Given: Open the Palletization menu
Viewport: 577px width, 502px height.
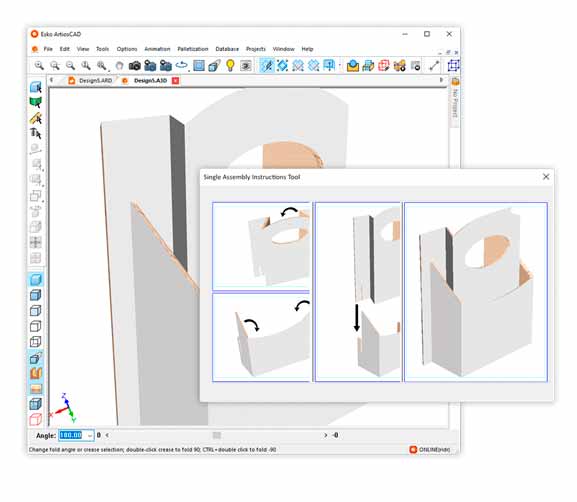Looking at the screenshot, I should (192, 49).
